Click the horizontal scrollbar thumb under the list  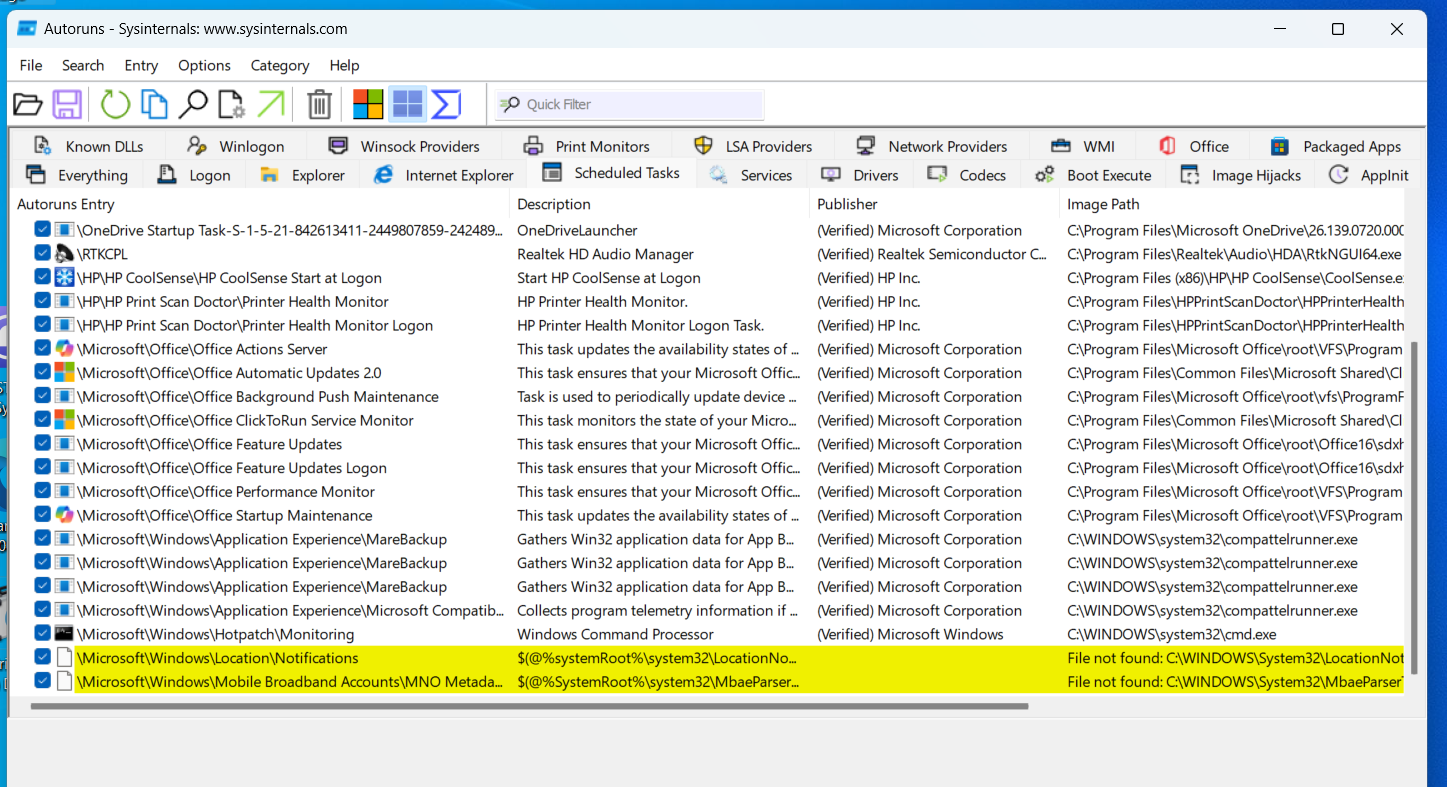[529, 706]
